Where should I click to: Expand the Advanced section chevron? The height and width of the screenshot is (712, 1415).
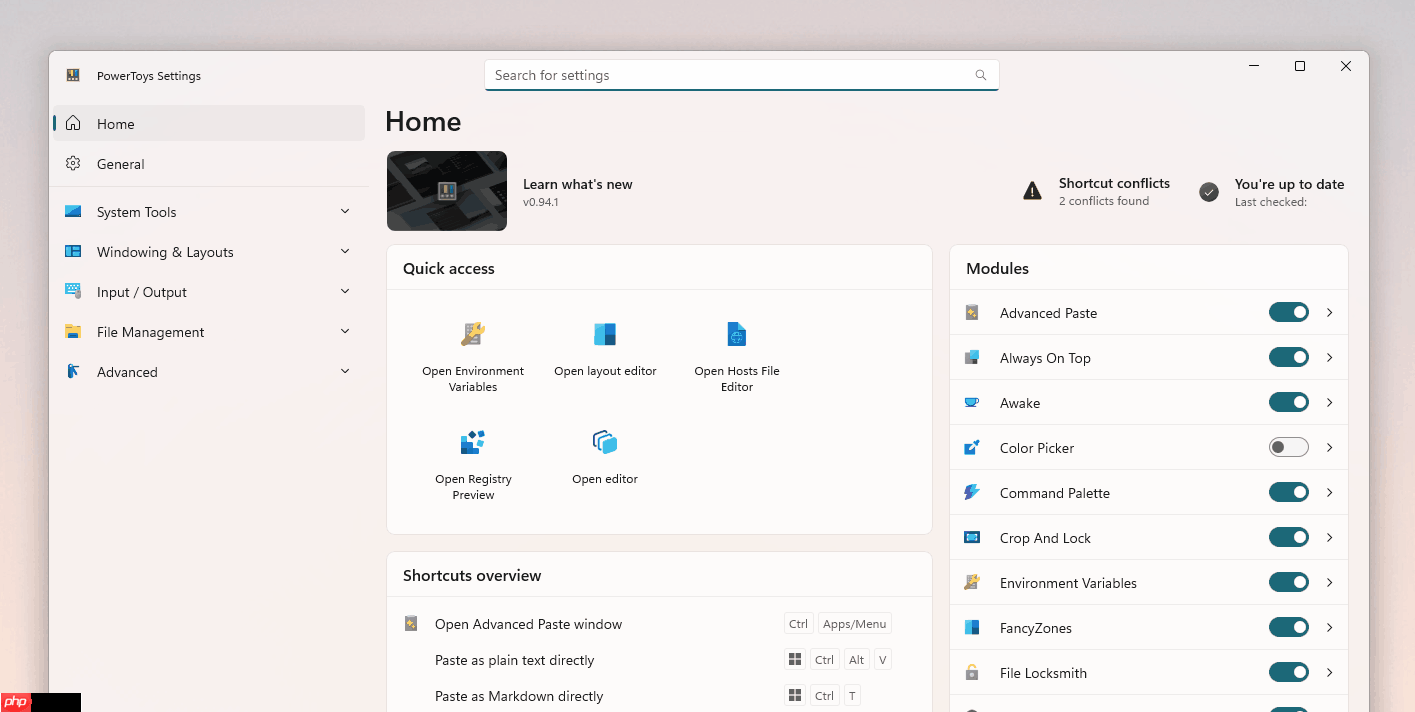tap(345, 371)
